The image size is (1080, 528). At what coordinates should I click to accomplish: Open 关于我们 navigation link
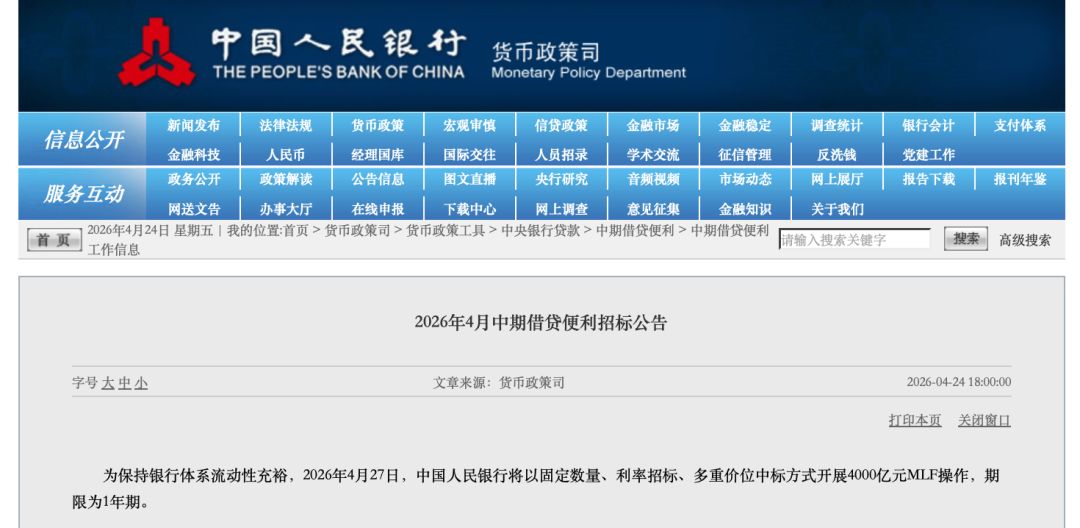(x=837, y=209)
